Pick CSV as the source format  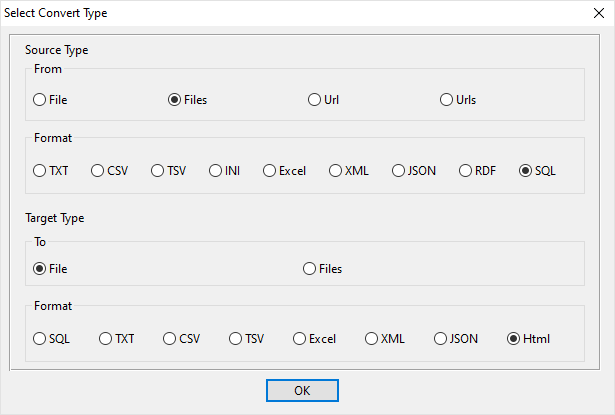[x=98, y=171]
